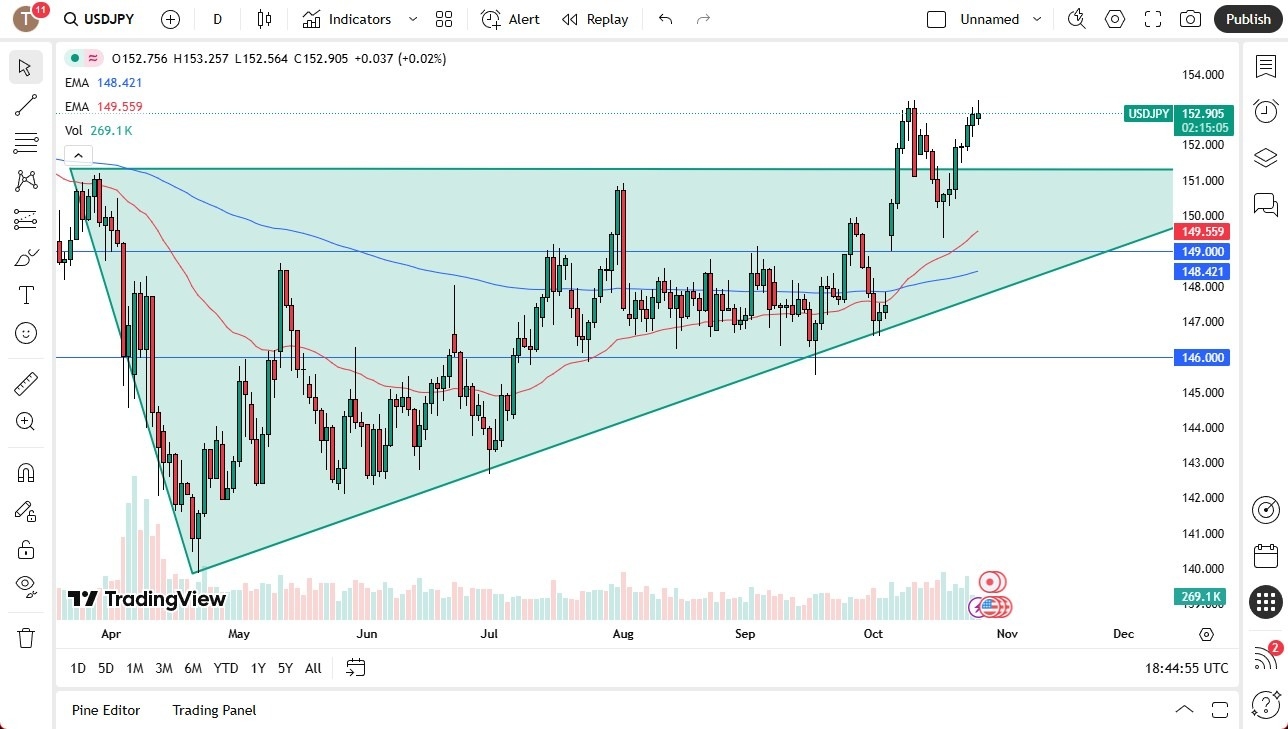Select the Brush drawing tool
This screenshot has width=1288, height=729.
[25, 256]
